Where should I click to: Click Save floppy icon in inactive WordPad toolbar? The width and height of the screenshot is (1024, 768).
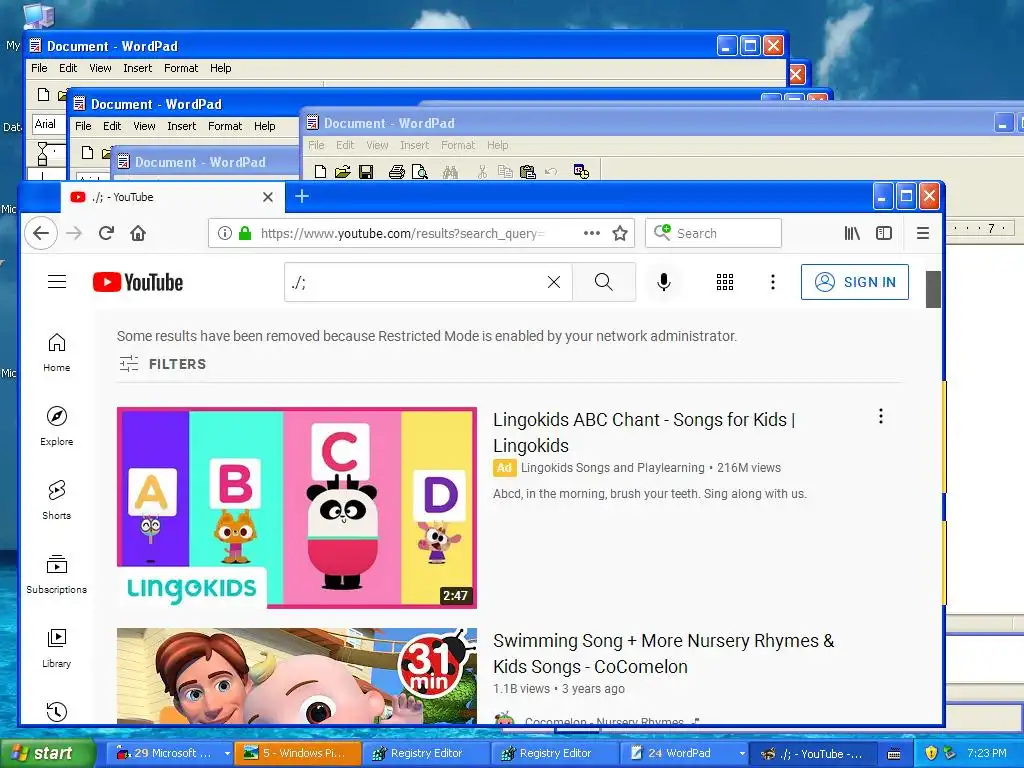366,172
